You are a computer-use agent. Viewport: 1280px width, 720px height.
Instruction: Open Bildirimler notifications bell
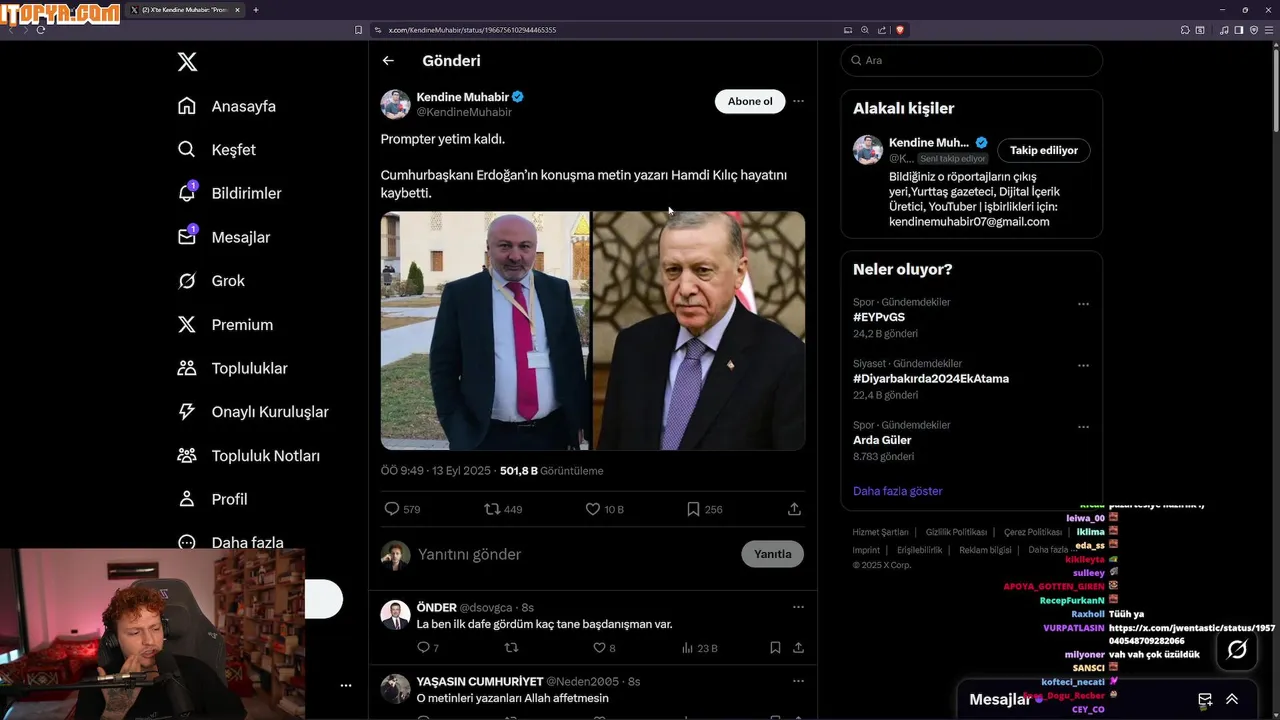(230, 193)
